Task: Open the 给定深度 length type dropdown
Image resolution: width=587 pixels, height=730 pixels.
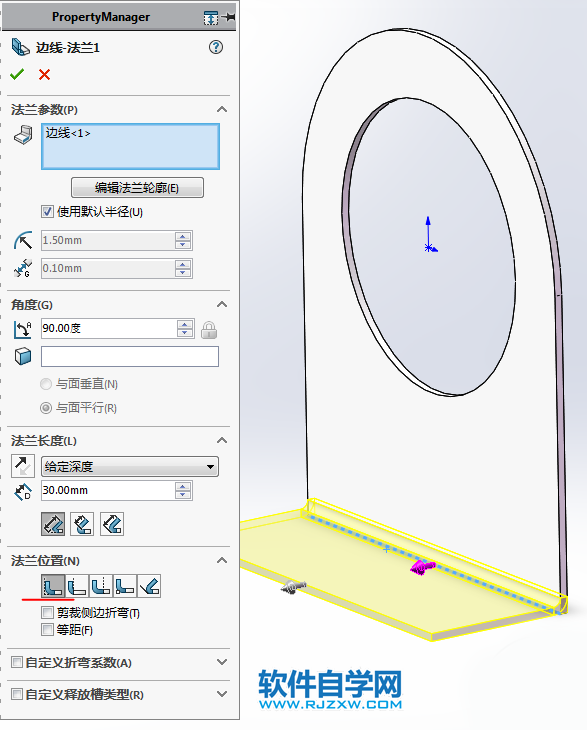Action: point(130,466)
